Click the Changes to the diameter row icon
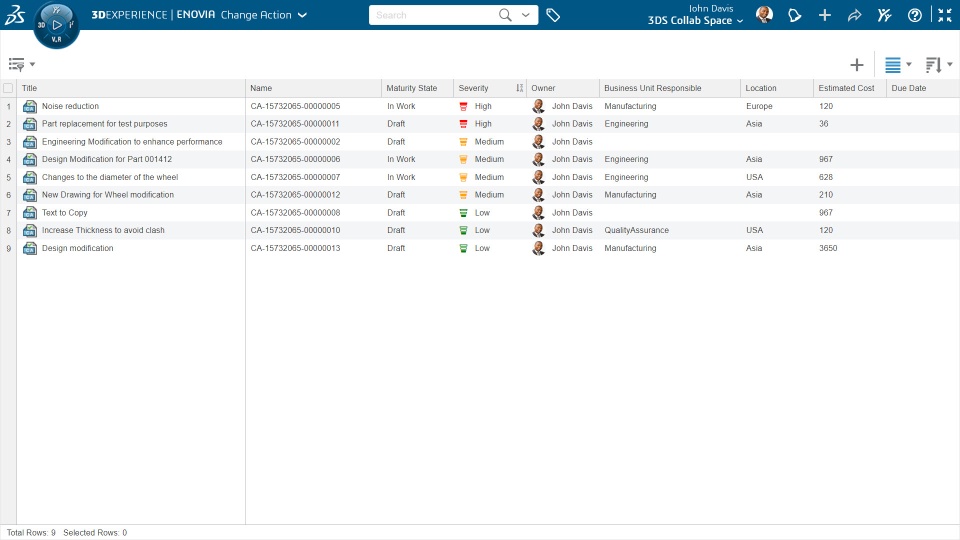The image size is (960, 540). click(29, 178)
